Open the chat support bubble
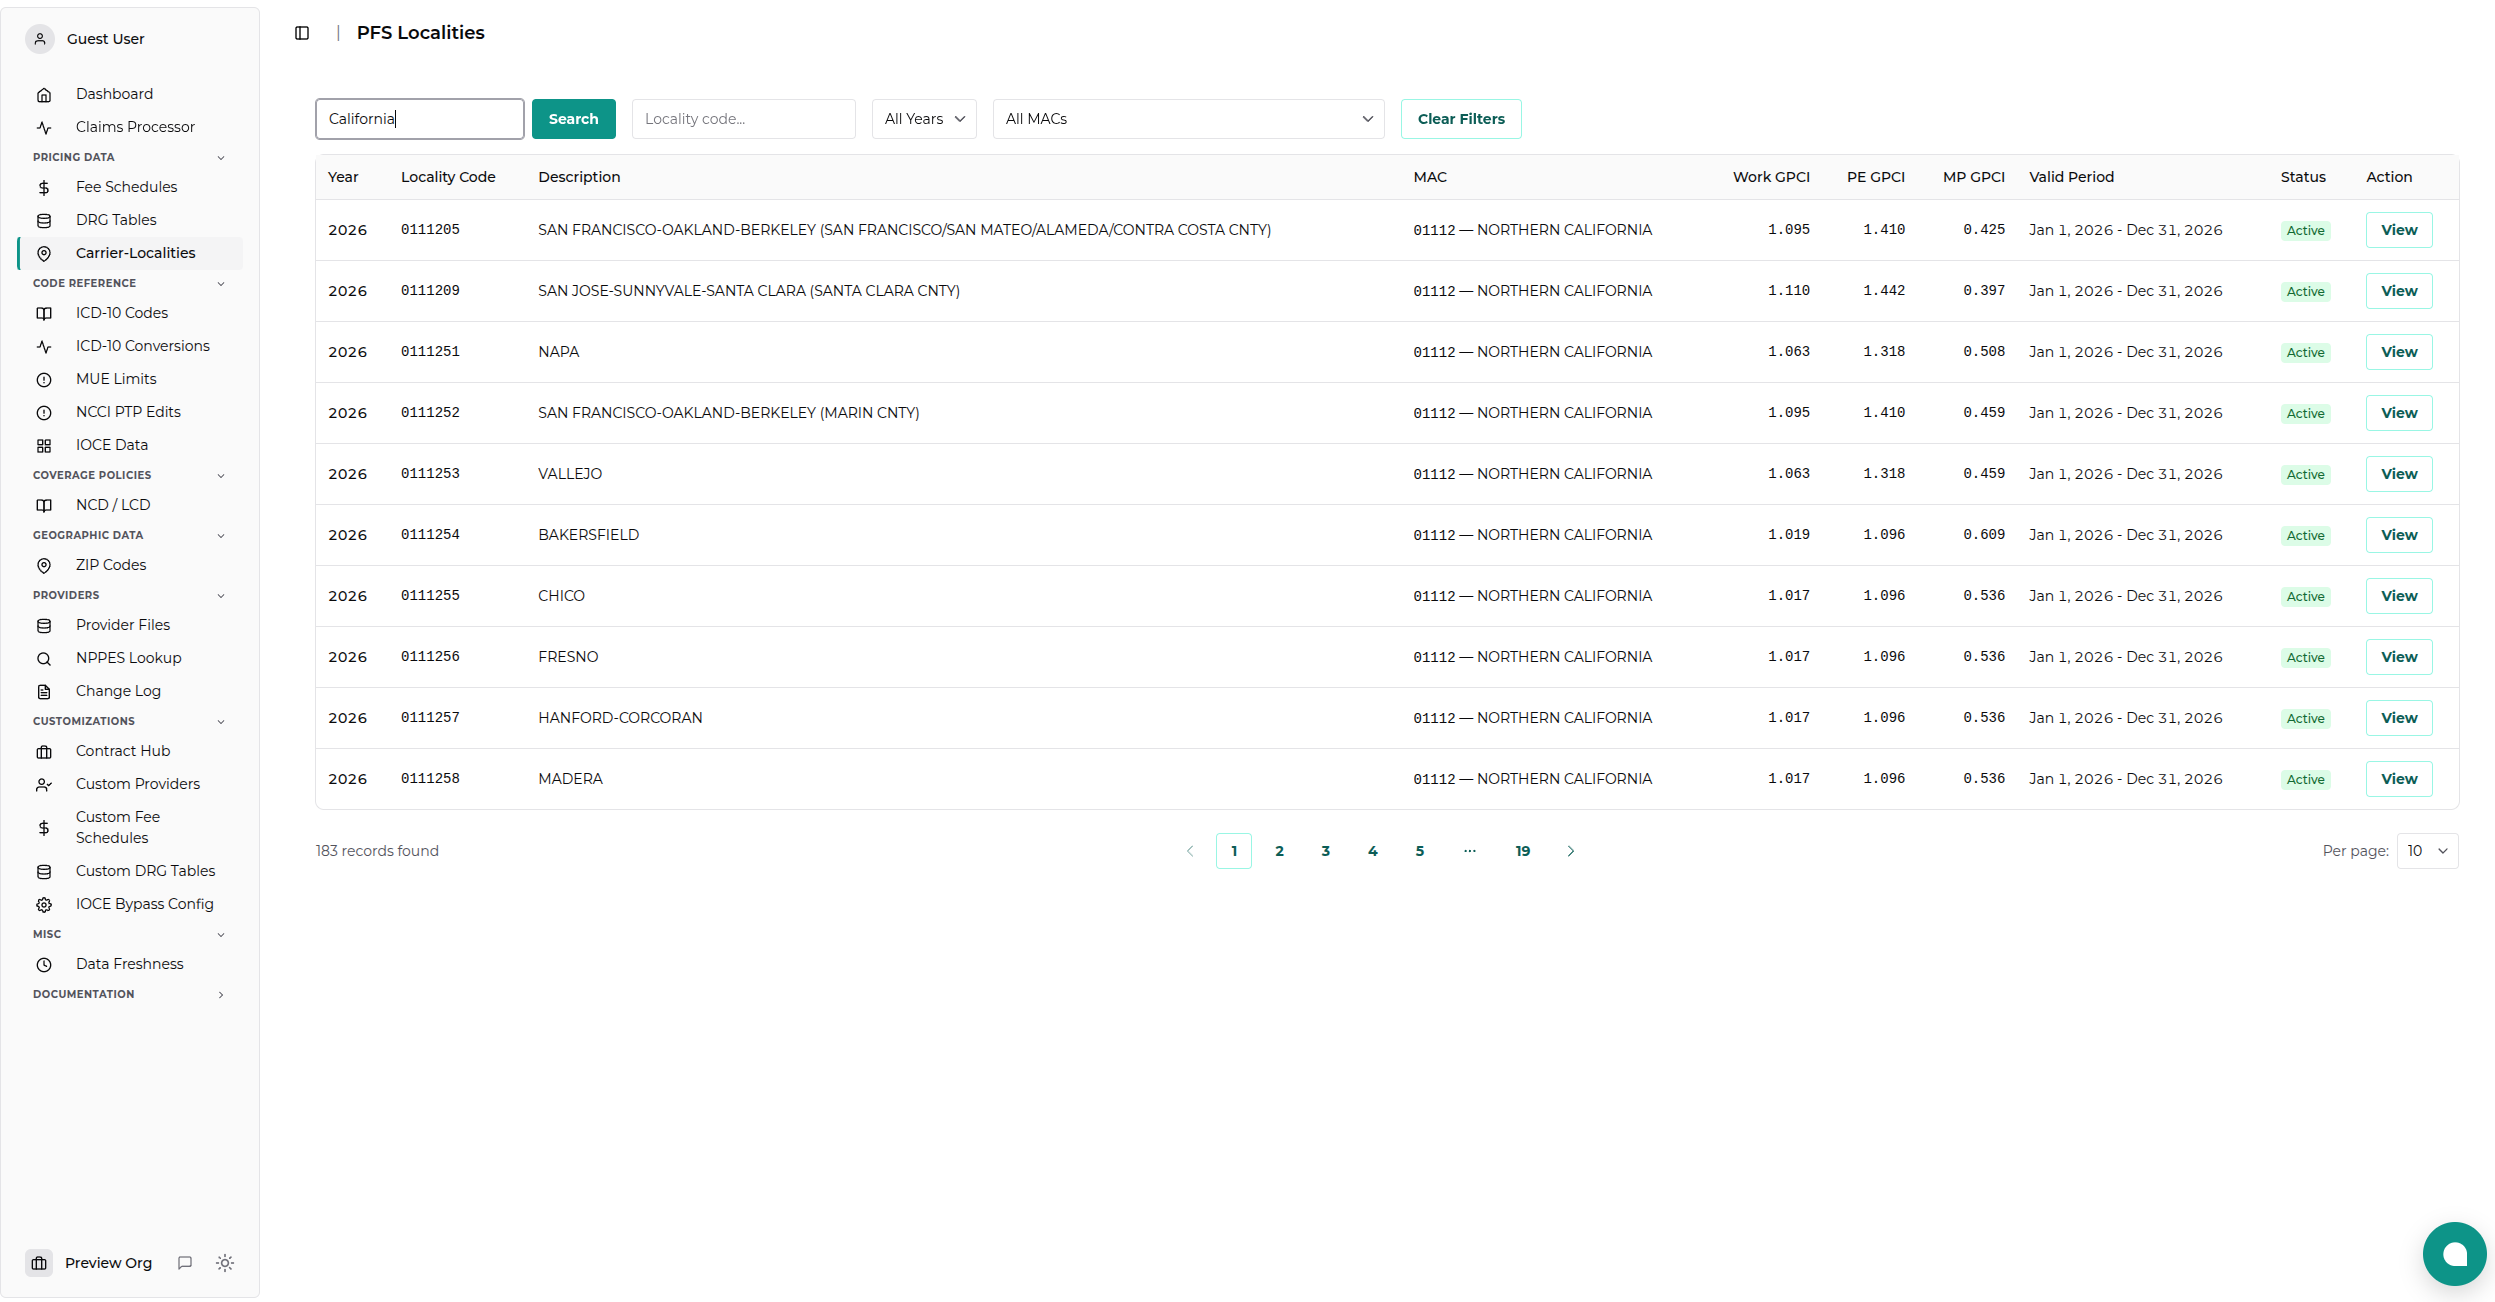This screenshot has height=1302, width=2495. (2455, 1254)
